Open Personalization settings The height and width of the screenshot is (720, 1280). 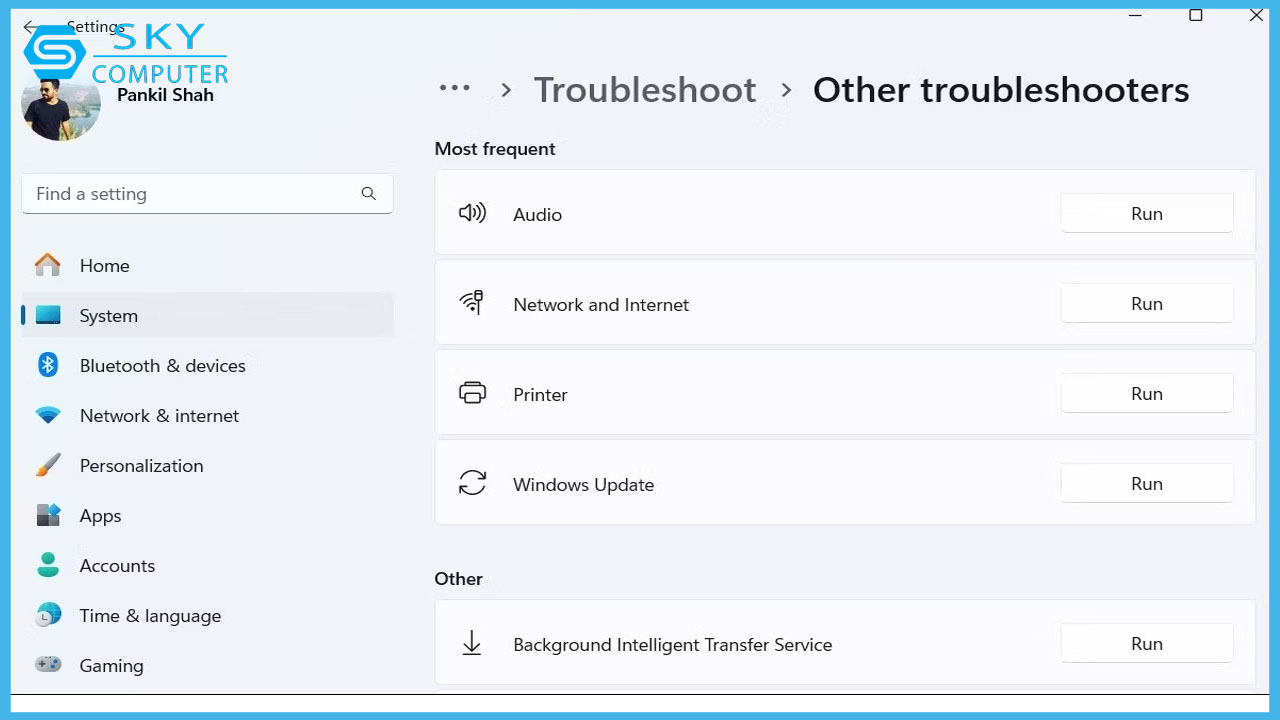(x=207, y=466)
